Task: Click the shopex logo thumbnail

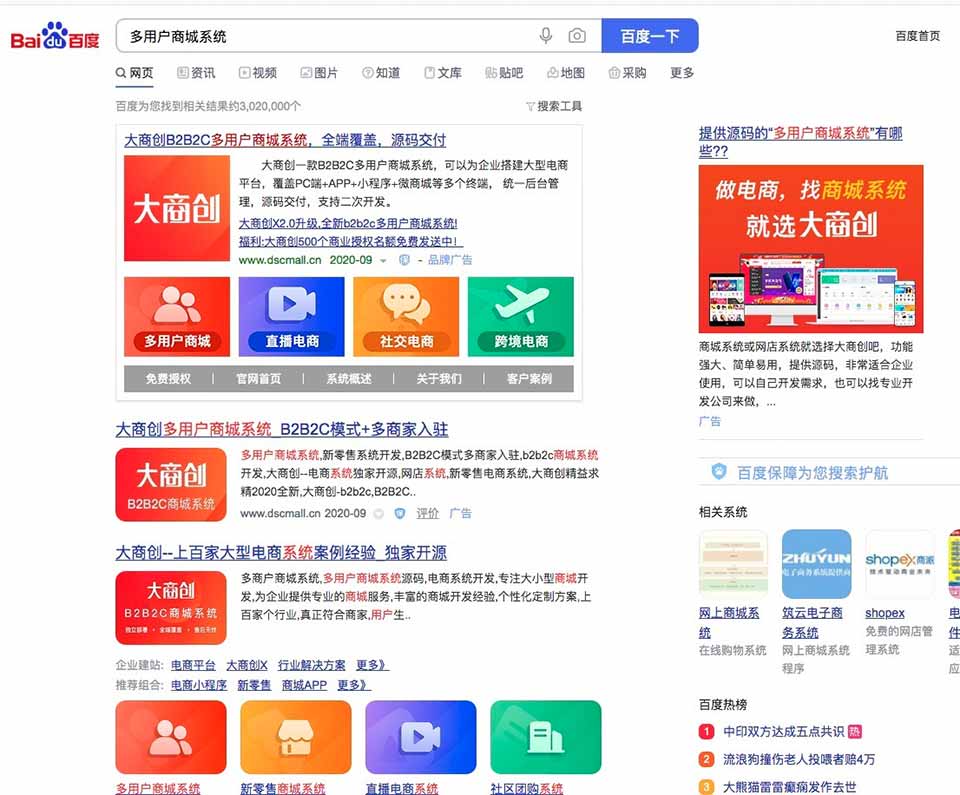Action: click(900, 564)
